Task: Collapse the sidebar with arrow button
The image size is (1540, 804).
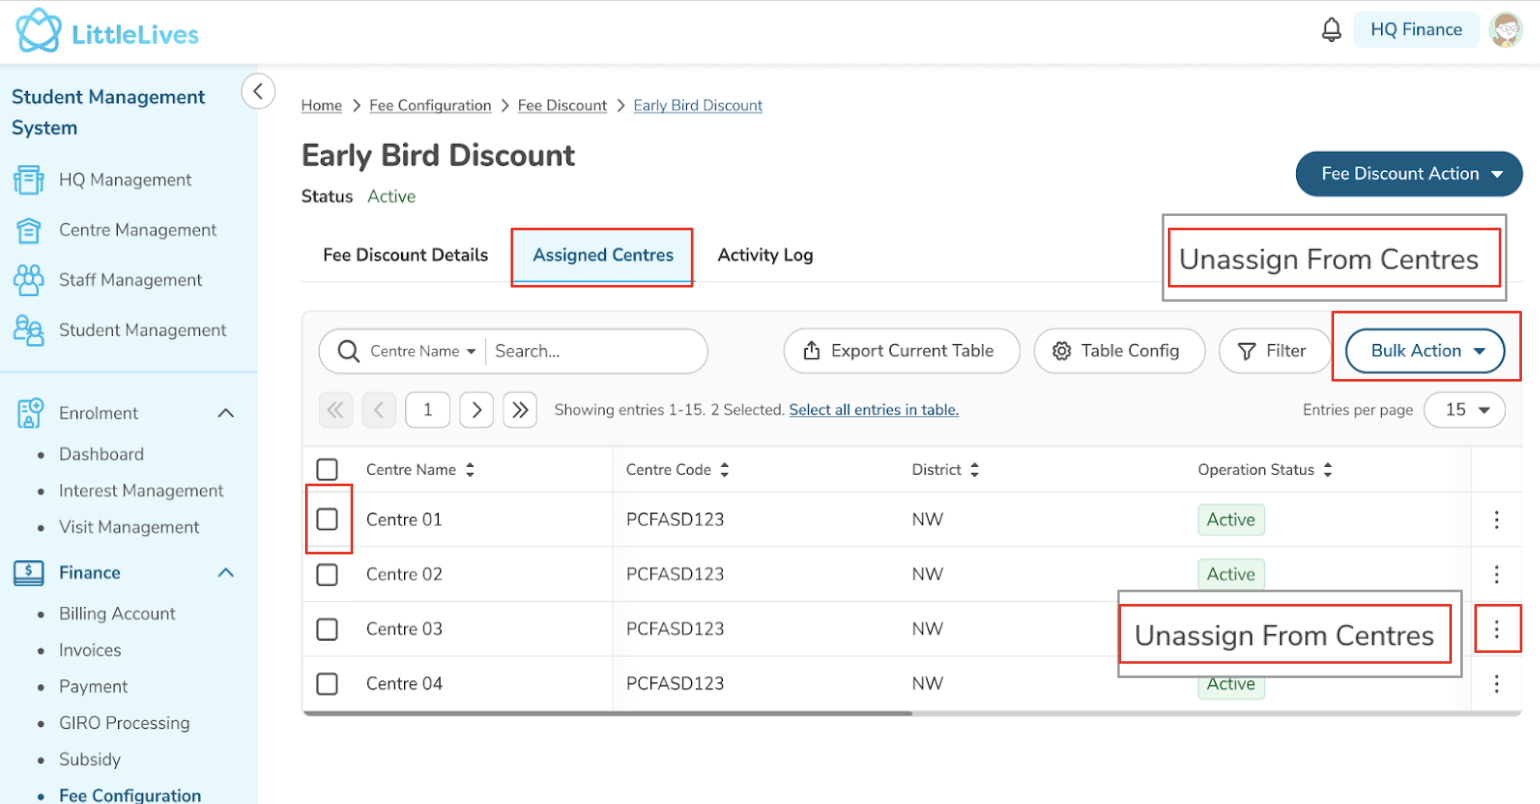Action: coord(258,92)
